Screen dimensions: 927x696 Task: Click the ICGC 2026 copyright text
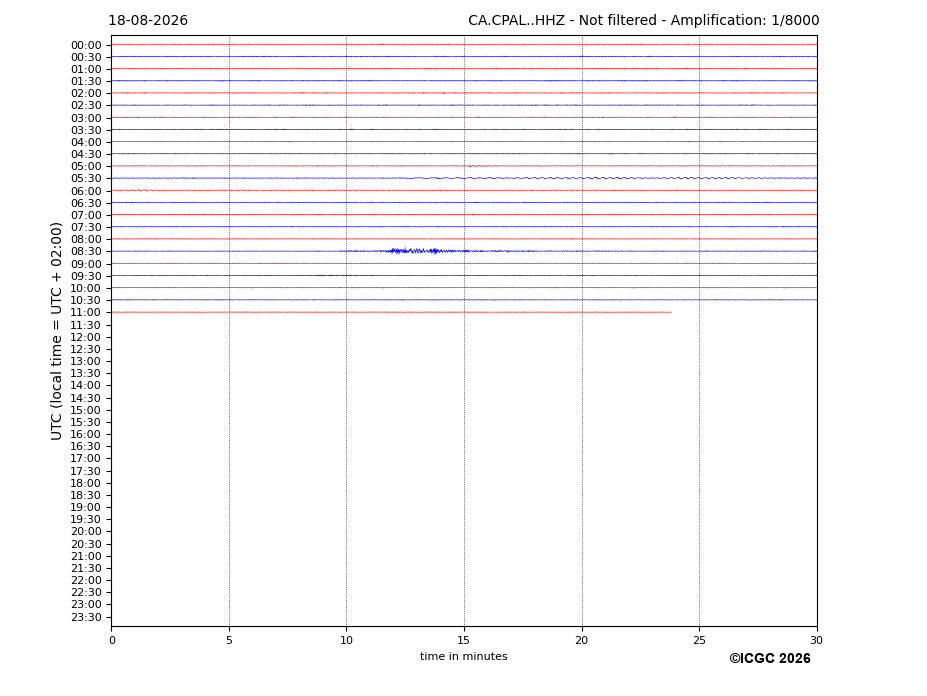point(770,659)
